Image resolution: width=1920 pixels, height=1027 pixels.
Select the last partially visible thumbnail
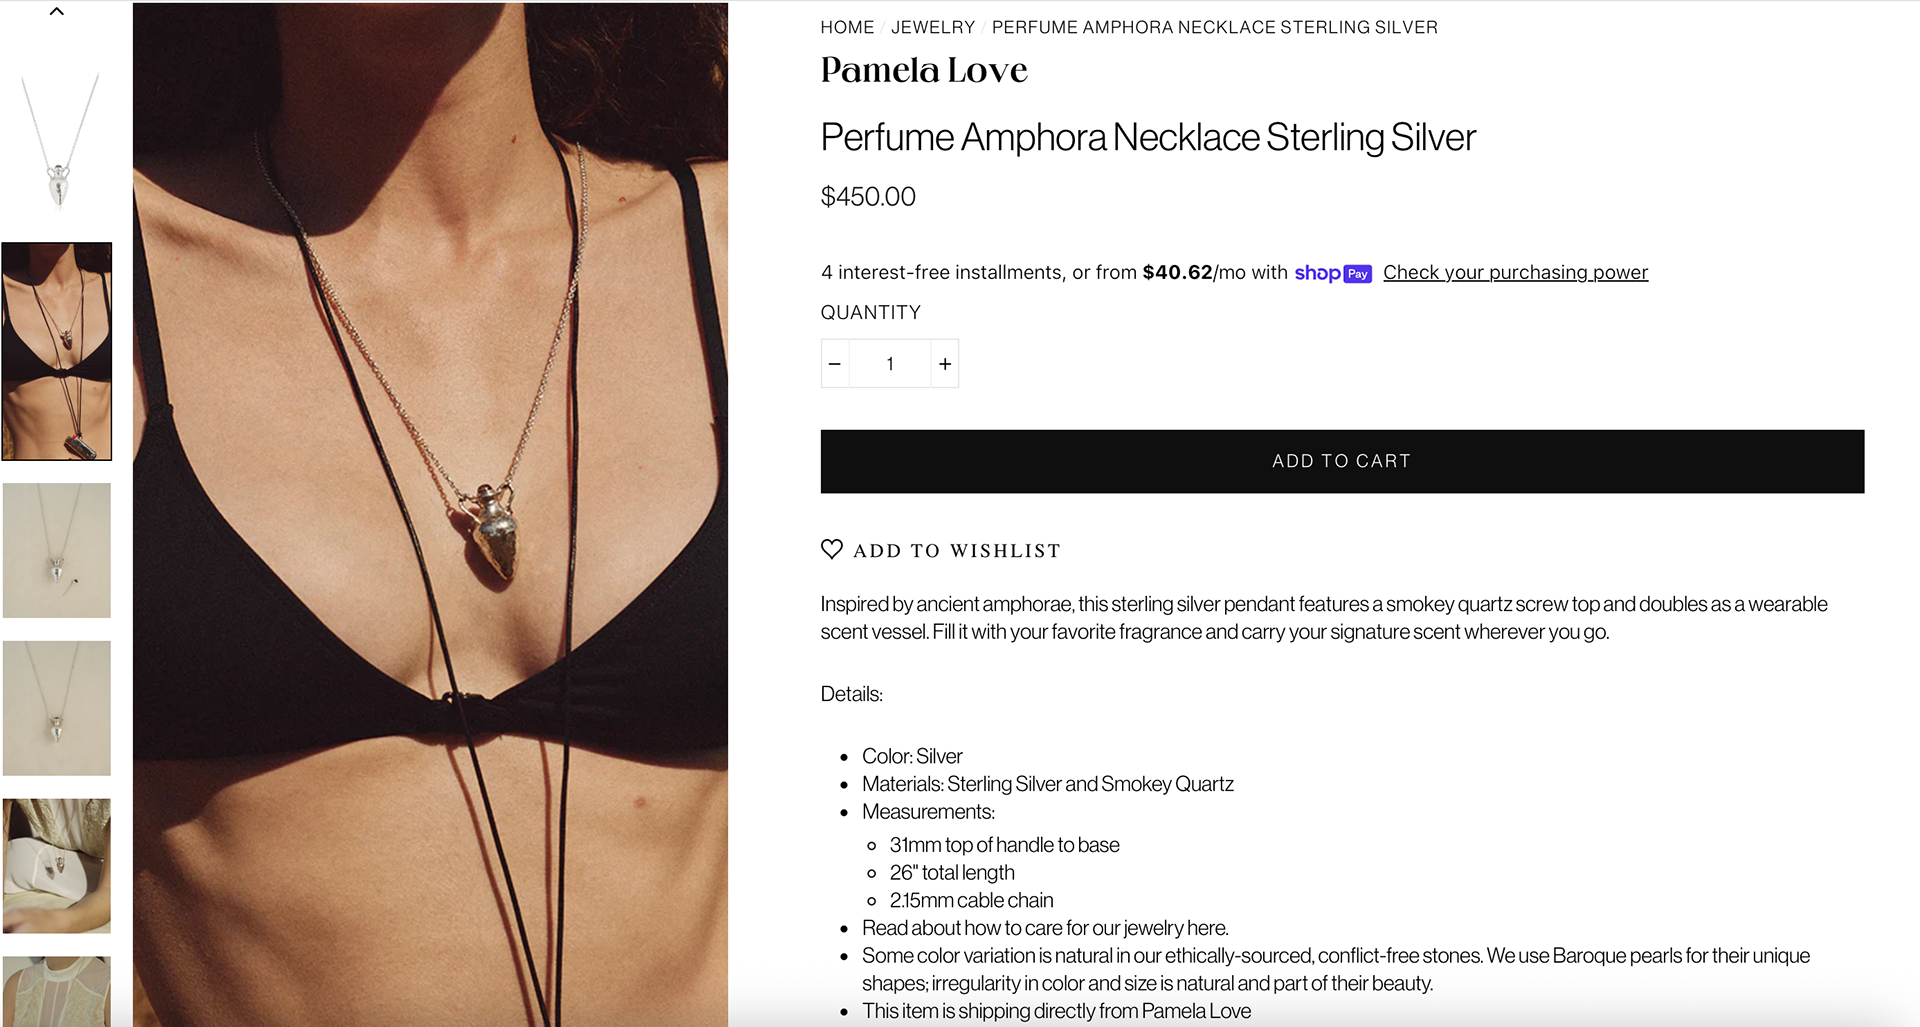coord(57,991)
